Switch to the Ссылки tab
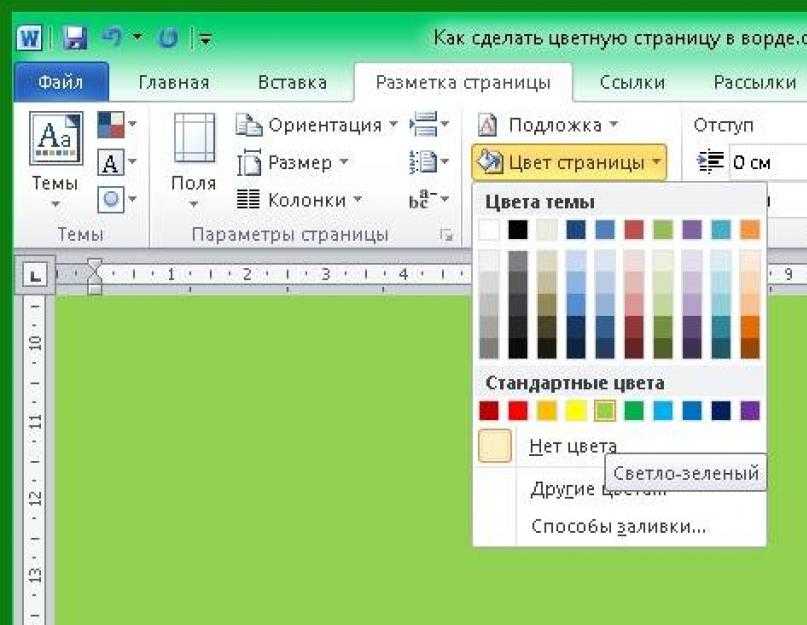 (632, 83)
